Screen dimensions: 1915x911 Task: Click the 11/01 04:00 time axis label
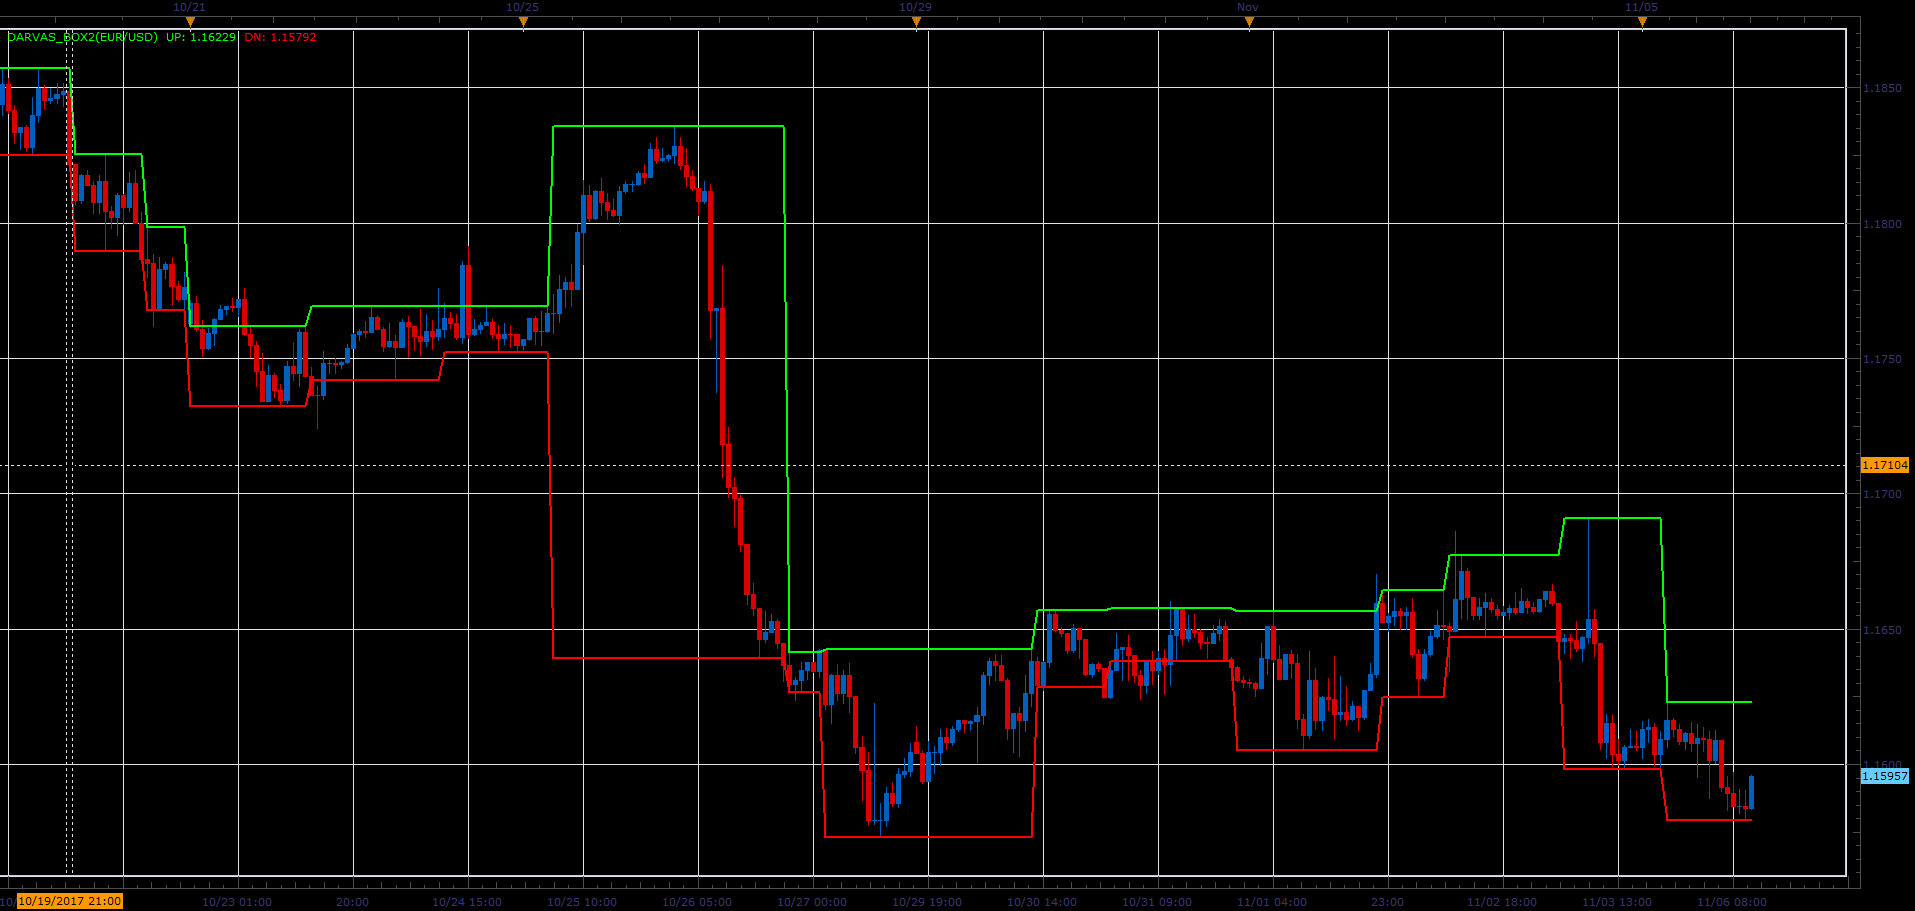(1272, 902)
